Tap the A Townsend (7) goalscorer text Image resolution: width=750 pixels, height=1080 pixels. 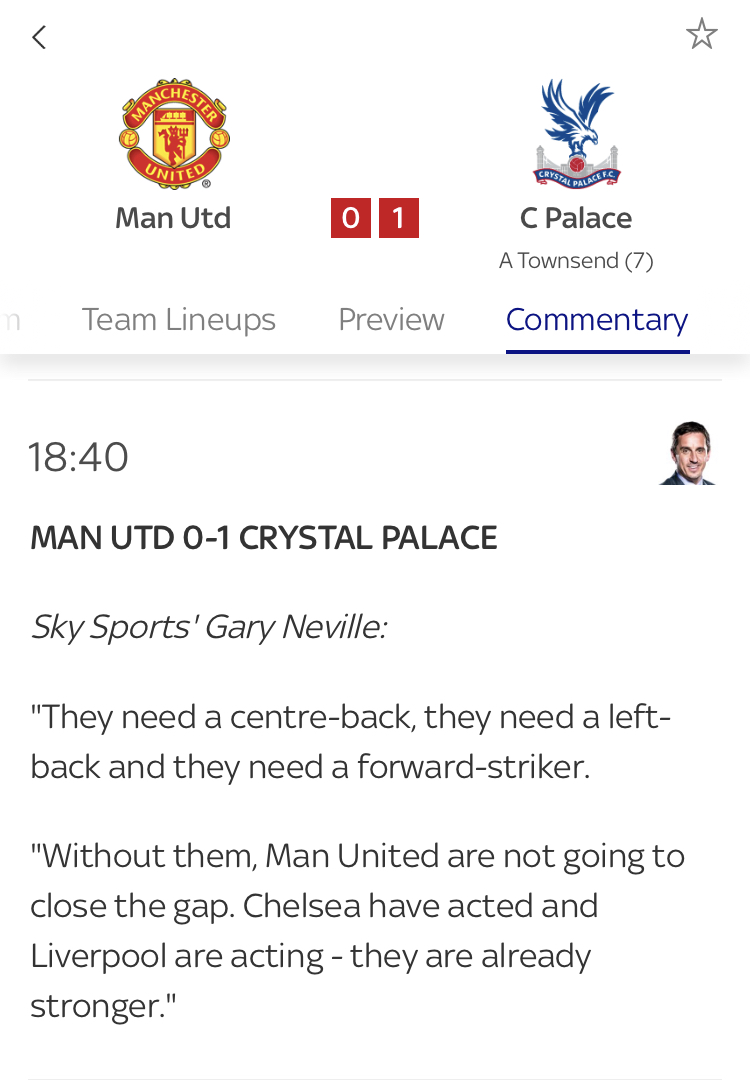tap(576, 261)
